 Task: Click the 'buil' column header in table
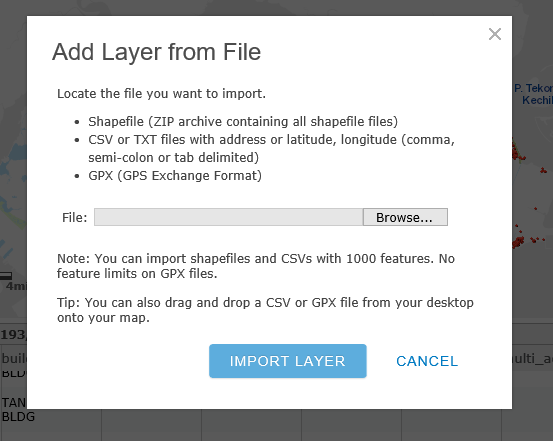(14, 358)
